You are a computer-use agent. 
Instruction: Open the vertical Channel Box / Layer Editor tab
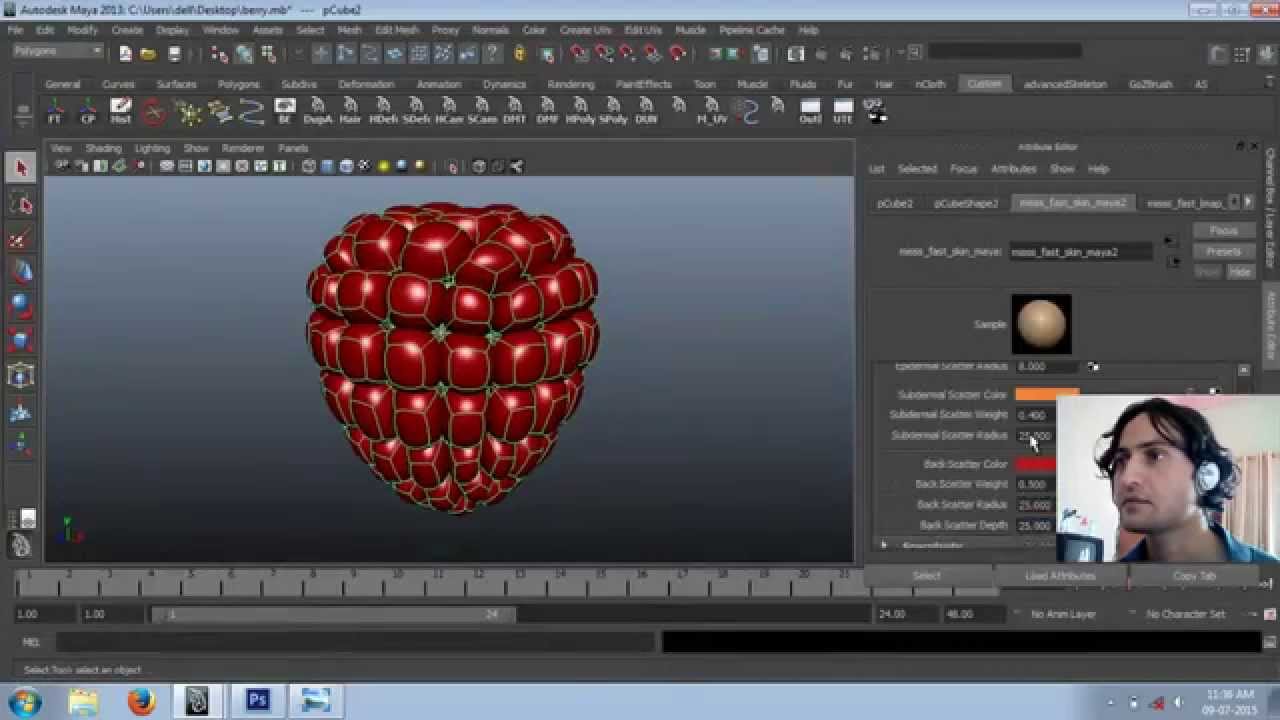pos(1271,208)
